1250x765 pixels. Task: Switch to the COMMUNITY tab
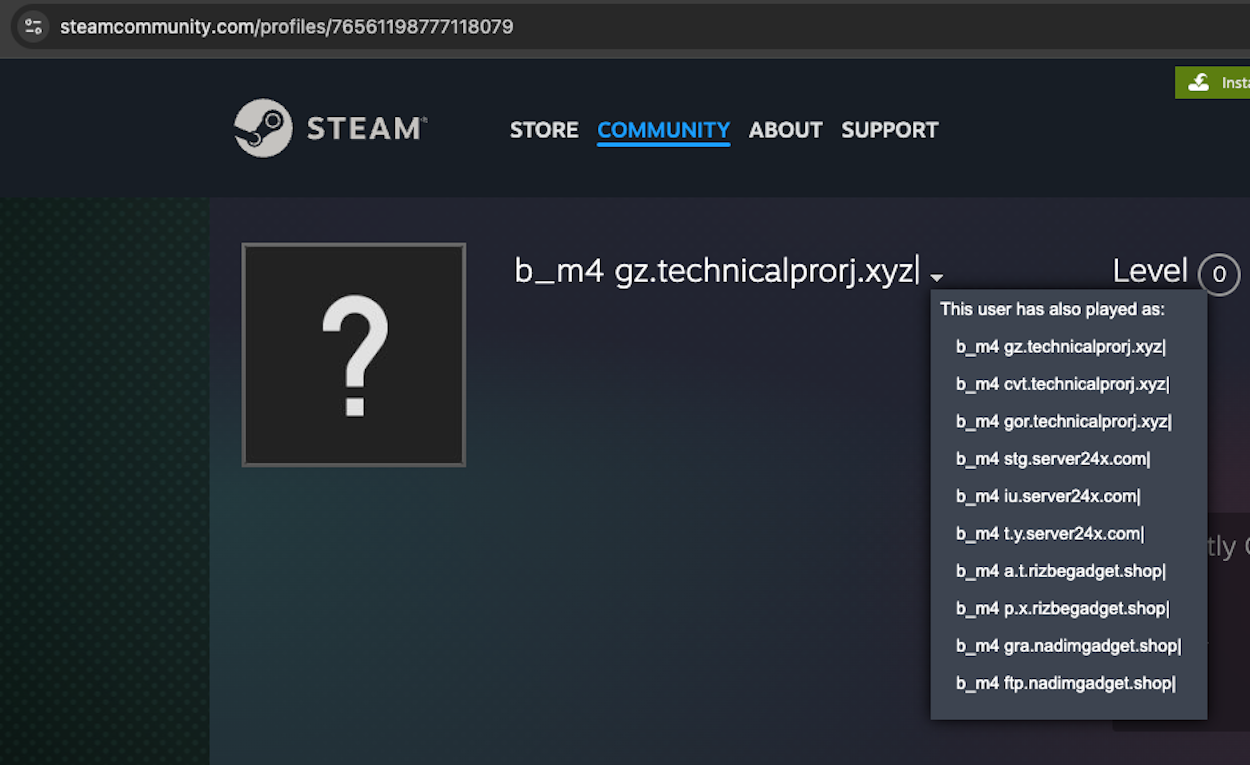[663, 130]
